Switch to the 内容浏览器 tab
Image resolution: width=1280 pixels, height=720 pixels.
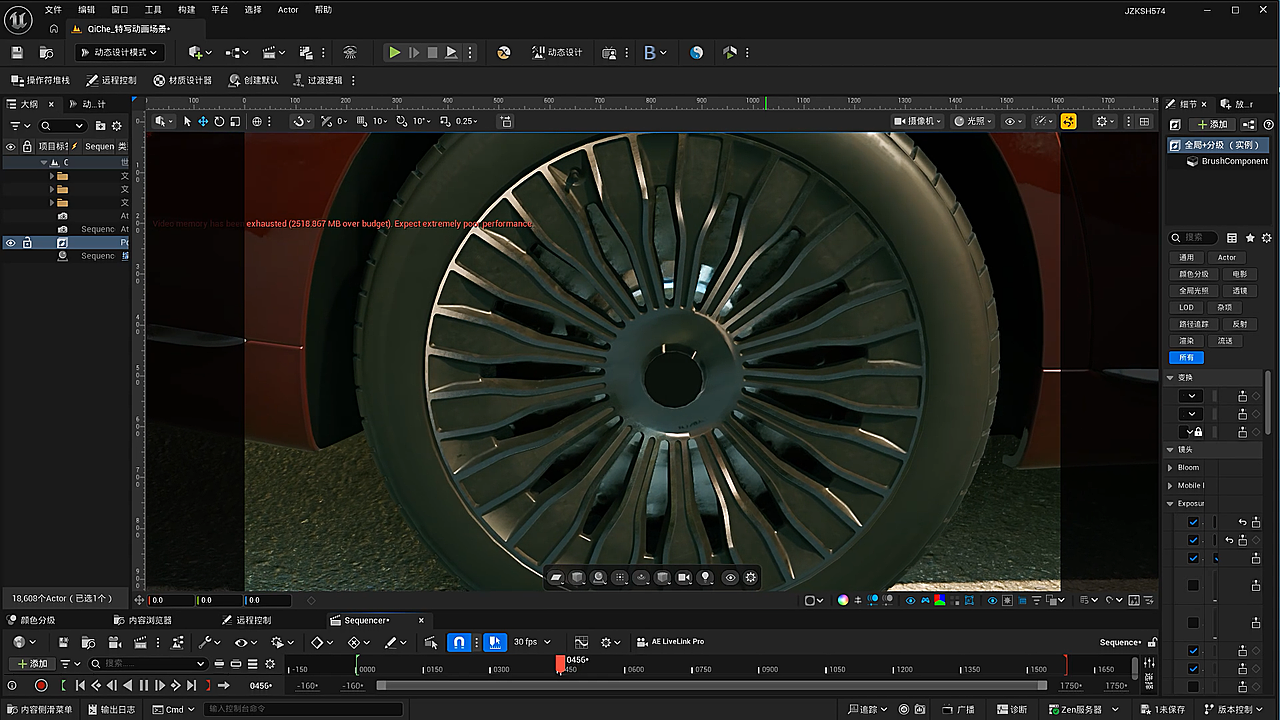[143, 620]
